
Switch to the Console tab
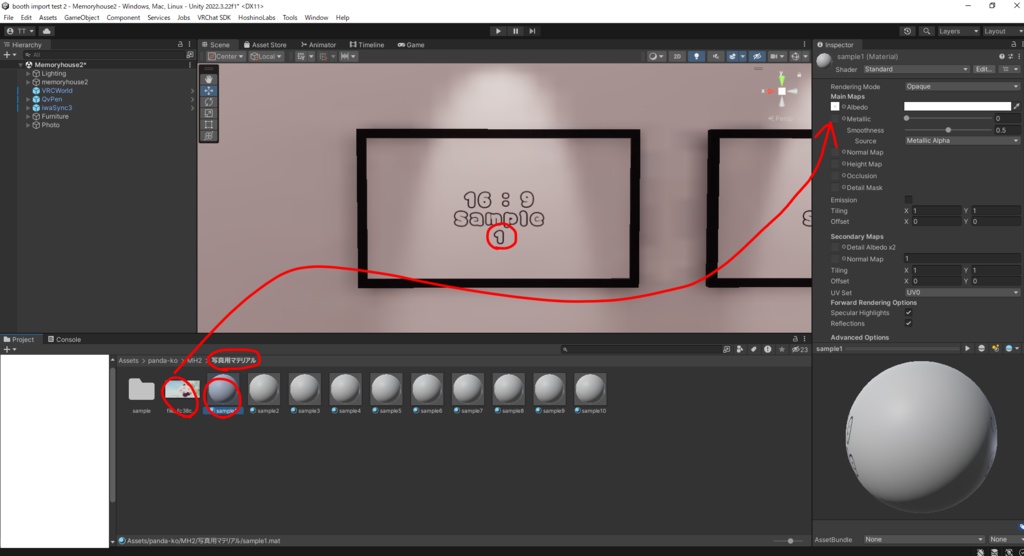64,339
